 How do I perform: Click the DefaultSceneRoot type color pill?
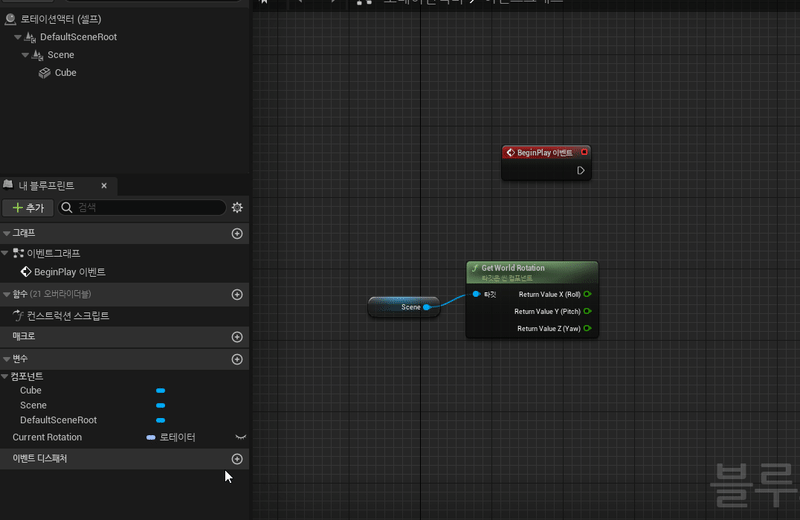click(x=161, y=420)
